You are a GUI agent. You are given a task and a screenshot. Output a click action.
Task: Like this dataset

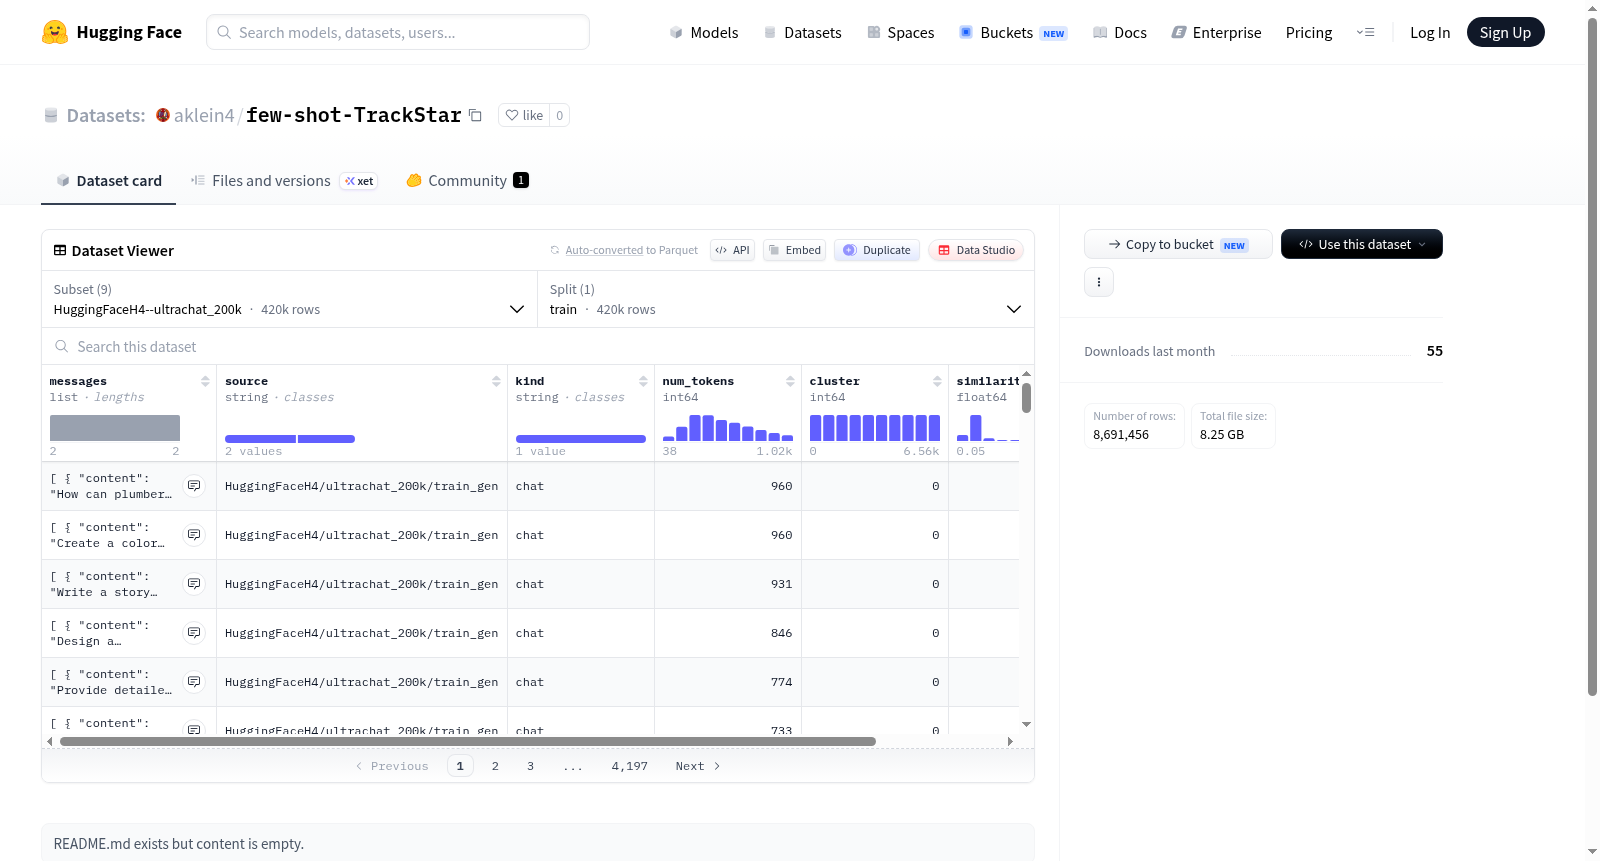pyautogui.click(x=524, y=116)
